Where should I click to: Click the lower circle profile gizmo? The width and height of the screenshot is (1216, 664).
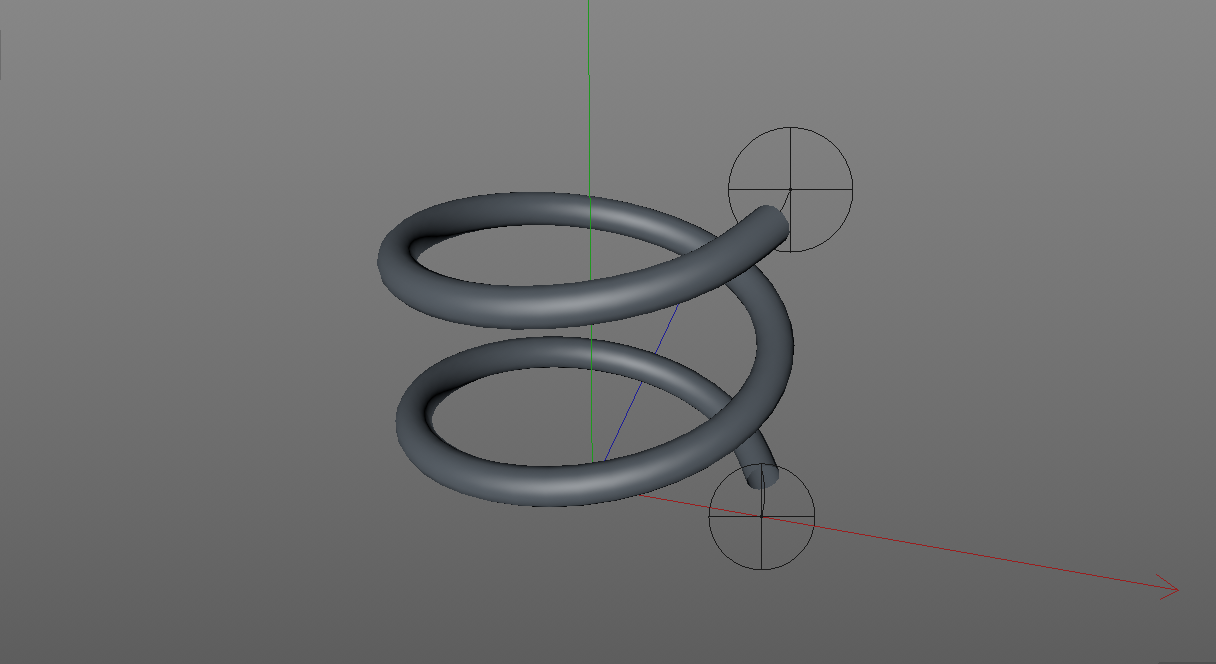click(x=762, y=517)
